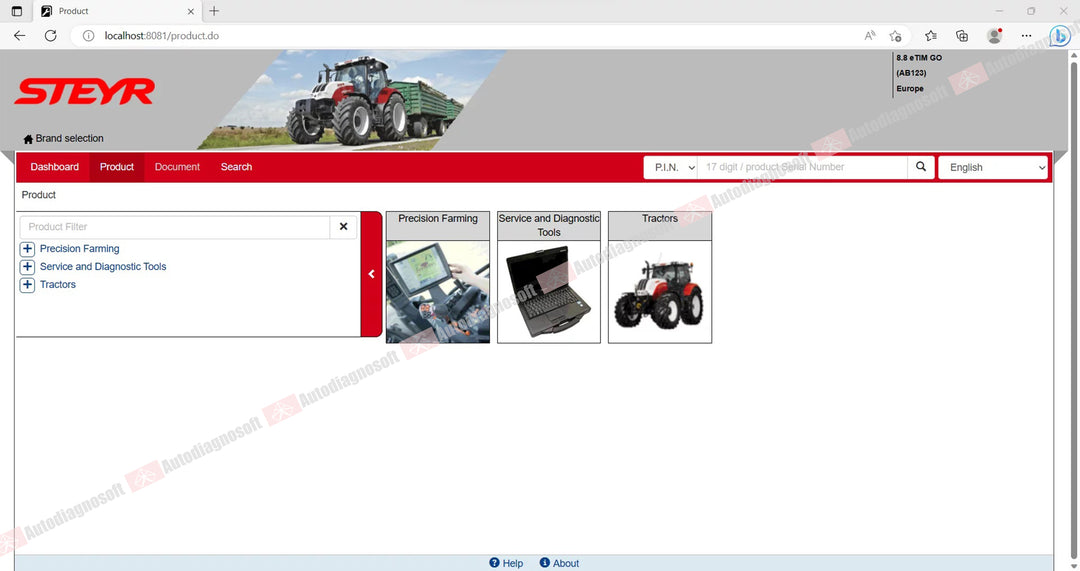Open the Document tab

pos(177,167)
